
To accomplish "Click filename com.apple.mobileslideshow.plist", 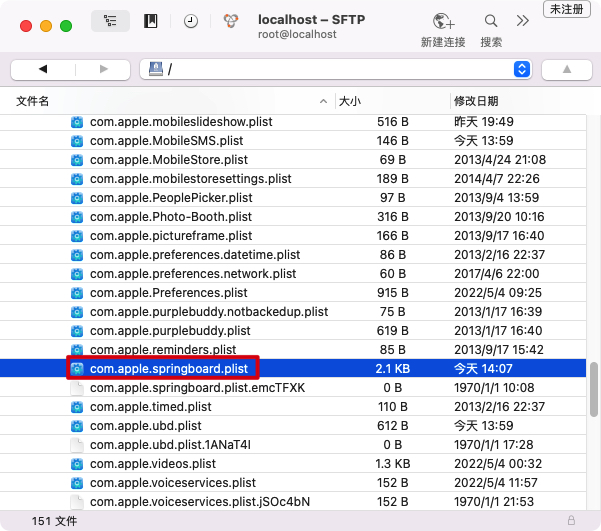I will click(181, 122).
